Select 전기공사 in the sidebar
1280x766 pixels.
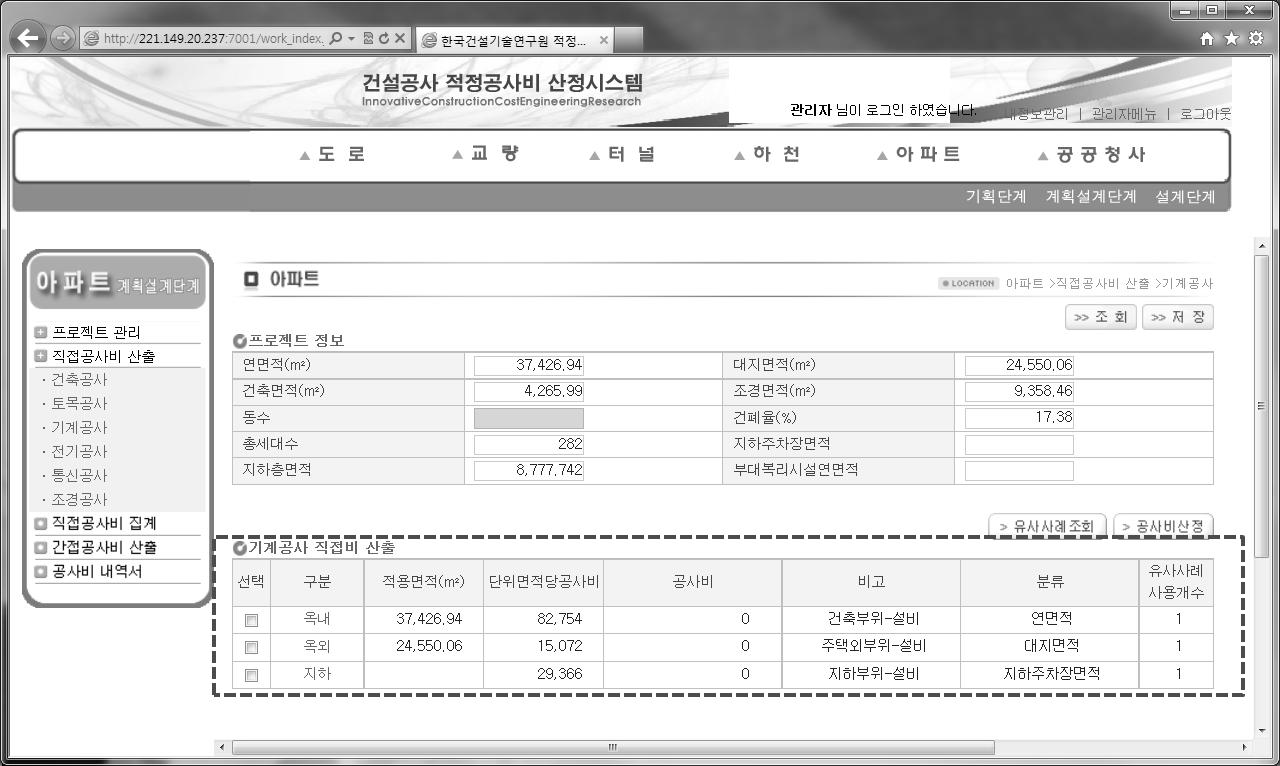pos(79,452)
